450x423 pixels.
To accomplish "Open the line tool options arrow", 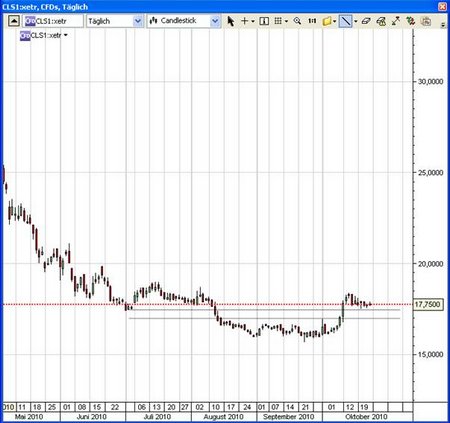I will click(355, 21).
